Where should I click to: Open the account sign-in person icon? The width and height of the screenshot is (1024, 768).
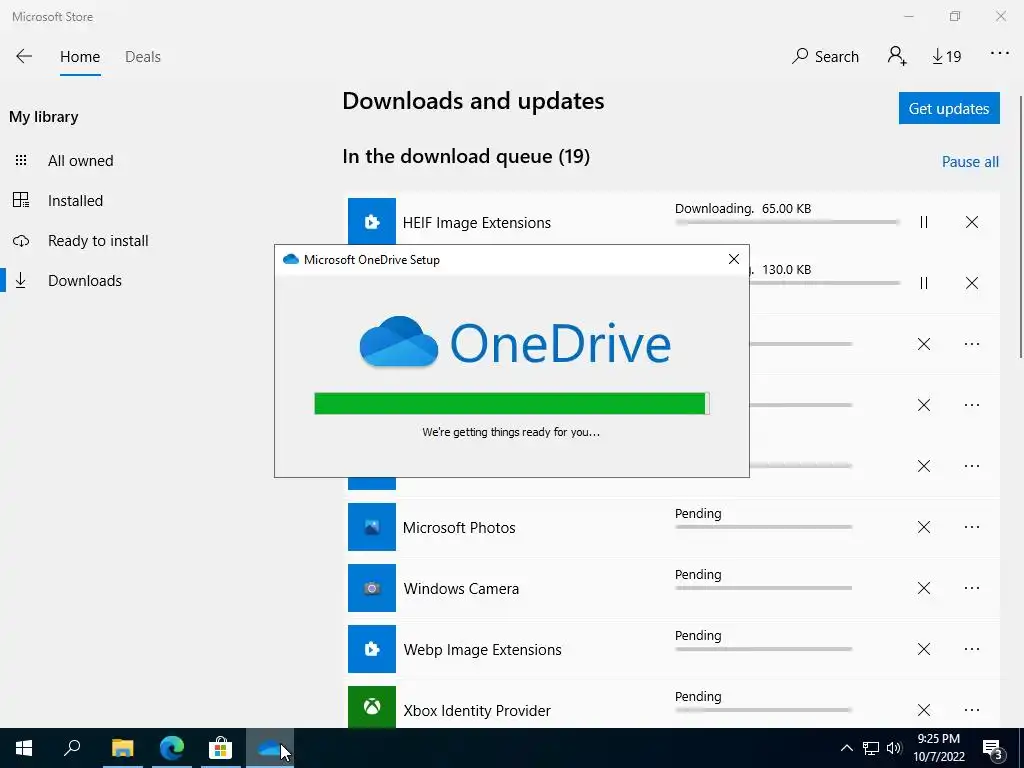897,56
